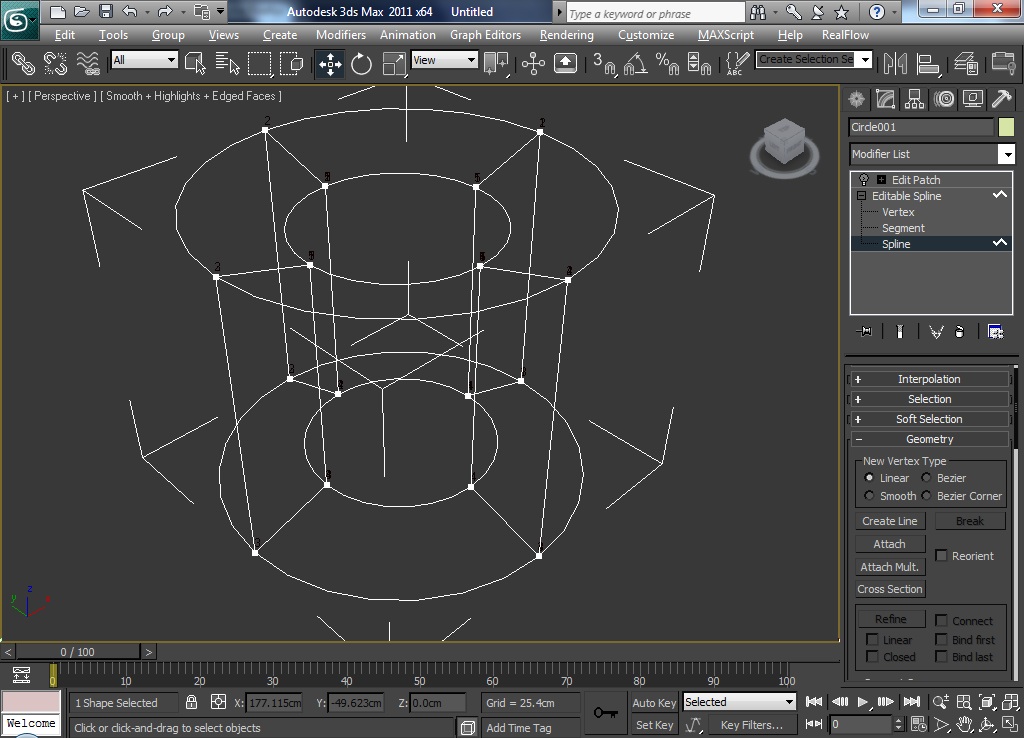Toggle the Auto Key button

[x=654, y=703]
